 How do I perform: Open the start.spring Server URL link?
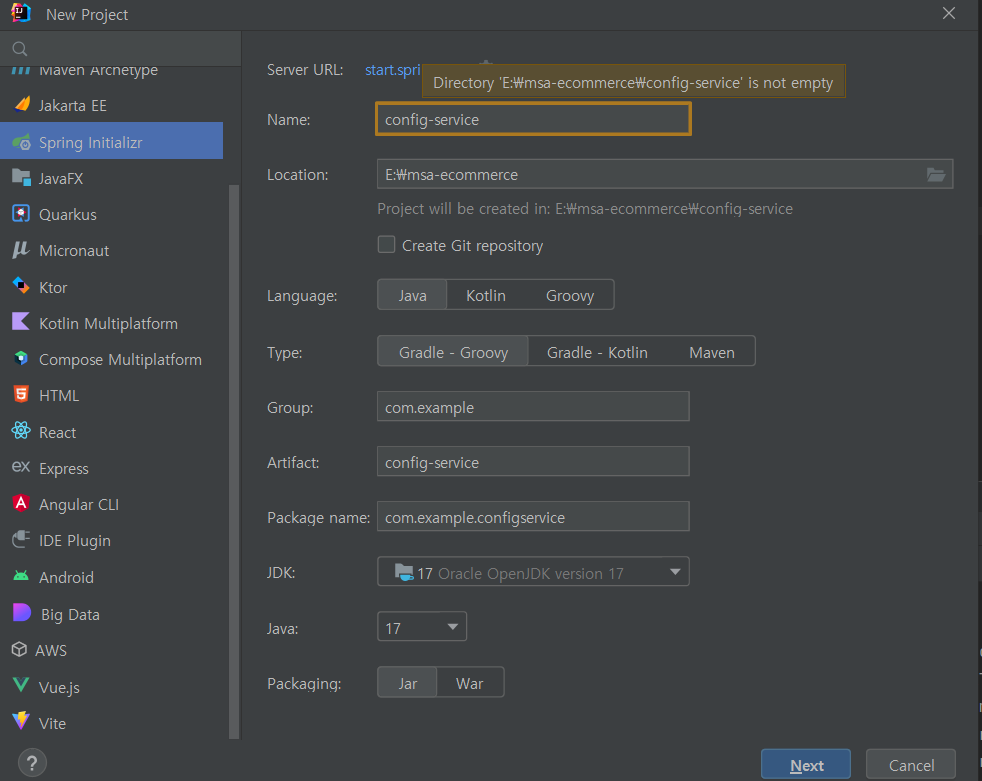click(x=393, y=70)
